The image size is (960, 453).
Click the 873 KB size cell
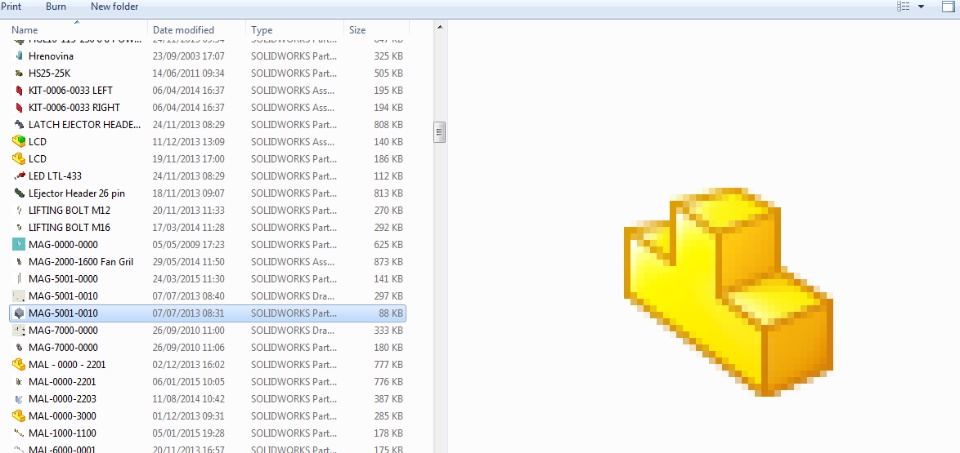pos(388,261)
